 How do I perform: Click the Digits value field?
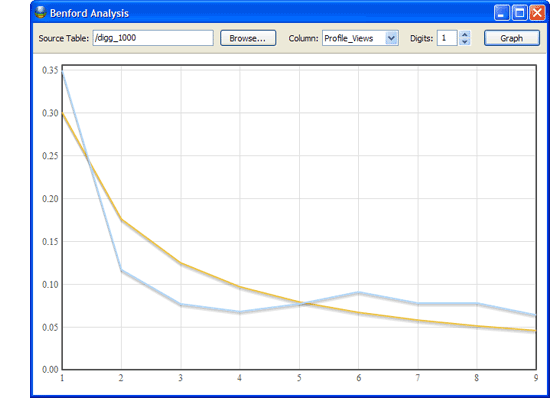[447, 38]
